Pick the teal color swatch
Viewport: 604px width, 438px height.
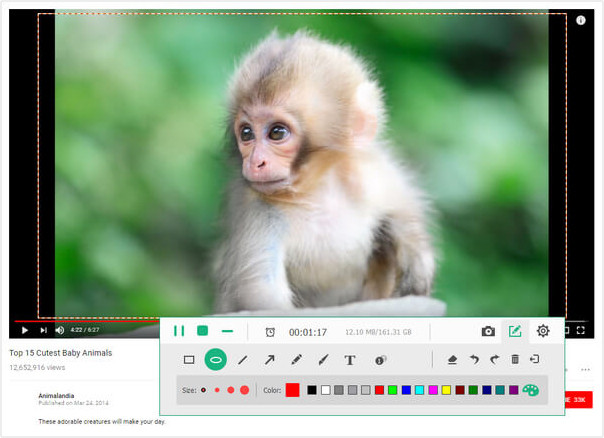coord(500,390)
